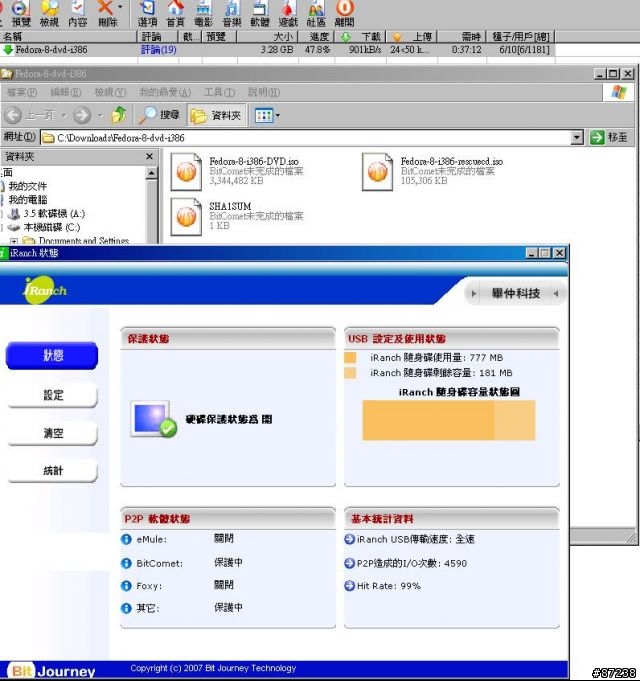The height and width of the screenshot is (681, 640).
Task: Select Fedora-8-i386-rescuecd.iso file icon
Action: point(377,172)
